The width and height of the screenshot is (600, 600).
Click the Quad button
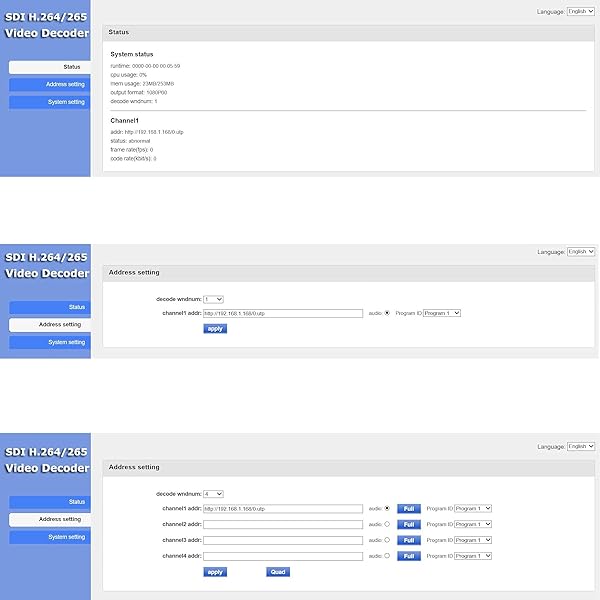[x=278, y=572]
